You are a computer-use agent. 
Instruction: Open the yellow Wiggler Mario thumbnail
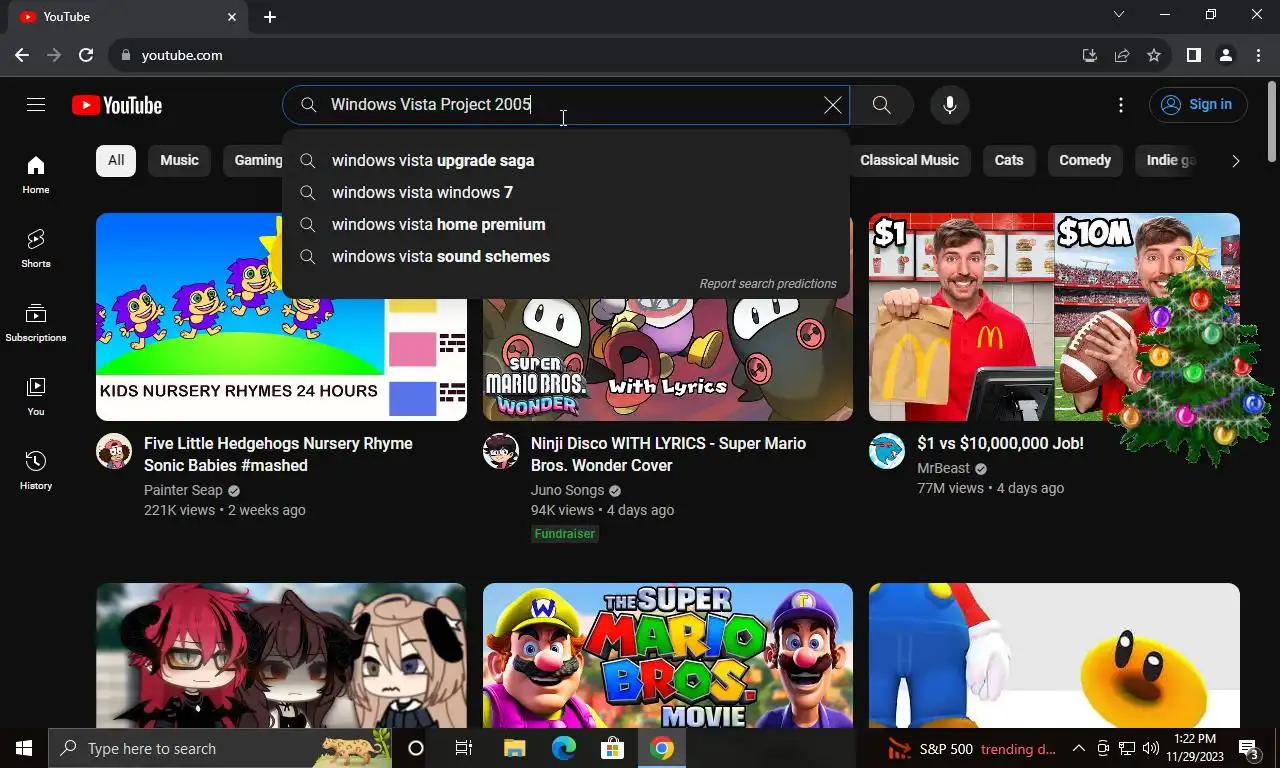[1054, 655]
